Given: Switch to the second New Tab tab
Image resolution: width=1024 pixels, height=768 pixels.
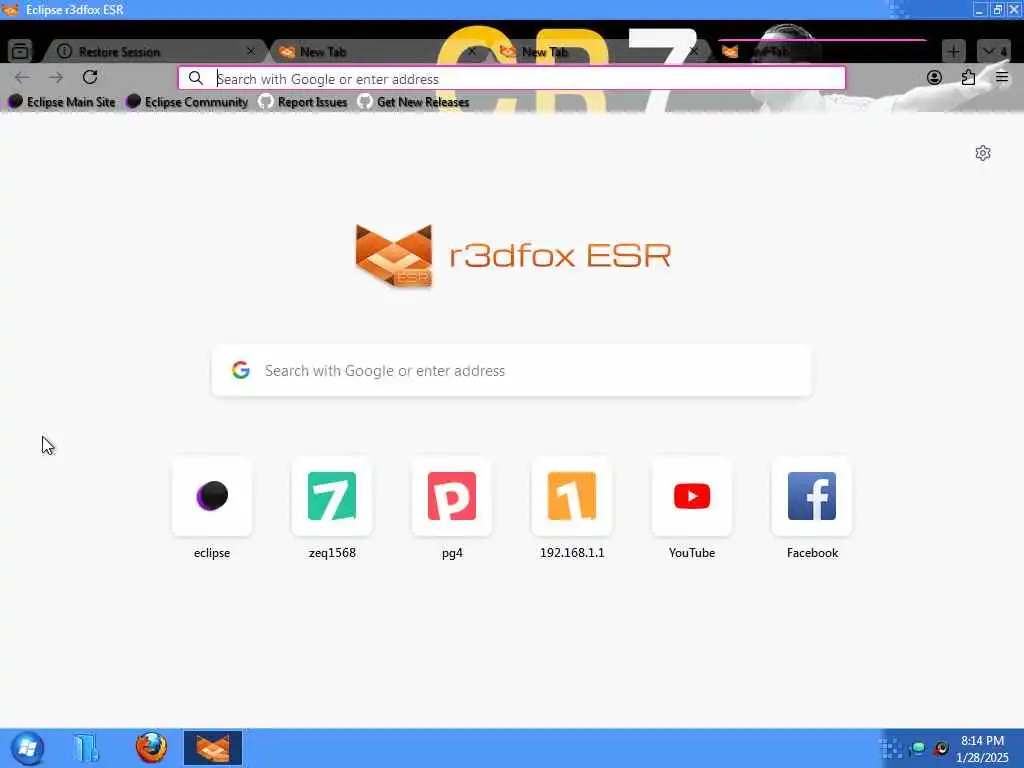Looking at the screenshot, I should pyautogui.click(x=598, y=51).
